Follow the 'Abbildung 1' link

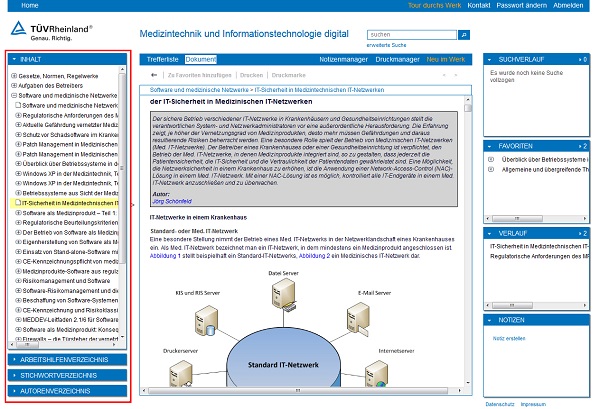click(165, 256)
